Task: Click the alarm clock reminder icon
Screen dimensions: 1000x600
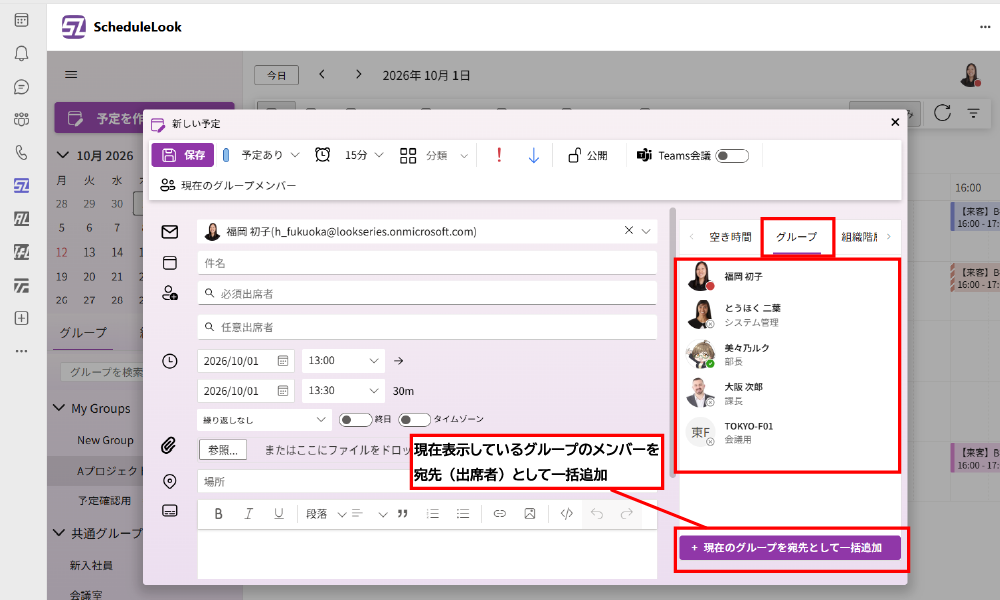Action: click(x=323, y=155)
